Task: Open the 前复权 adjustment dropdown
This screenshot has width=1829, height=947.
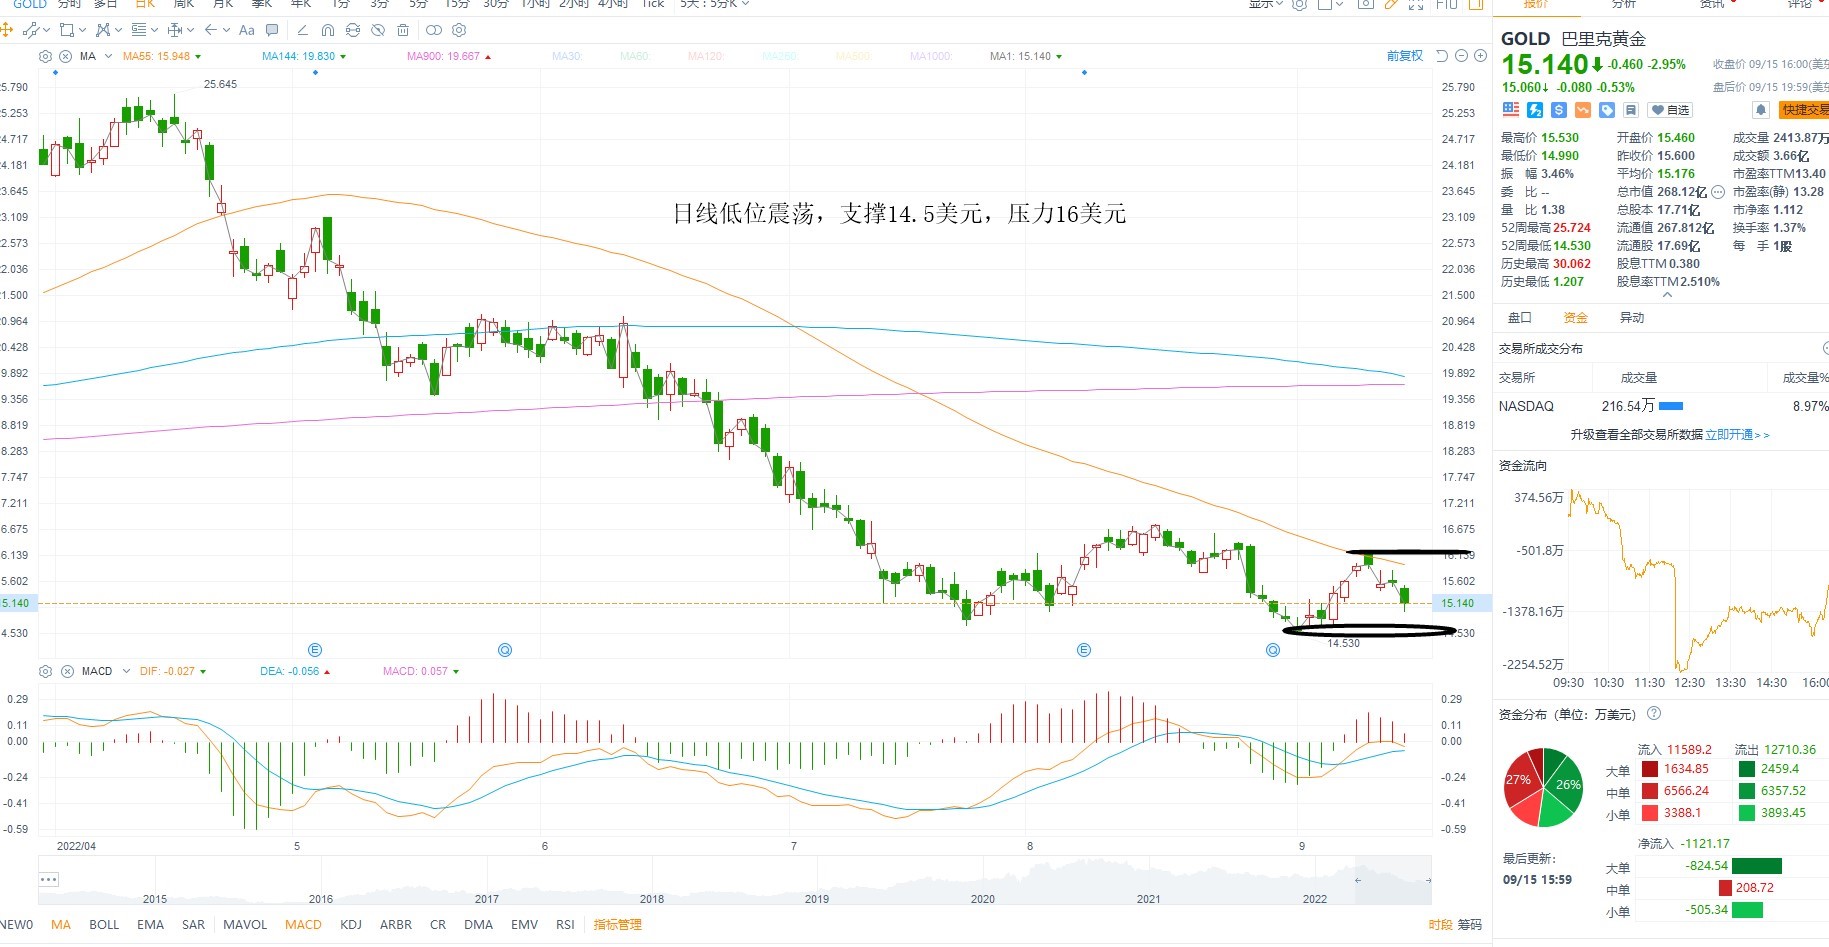Action: click(1404, 56)
